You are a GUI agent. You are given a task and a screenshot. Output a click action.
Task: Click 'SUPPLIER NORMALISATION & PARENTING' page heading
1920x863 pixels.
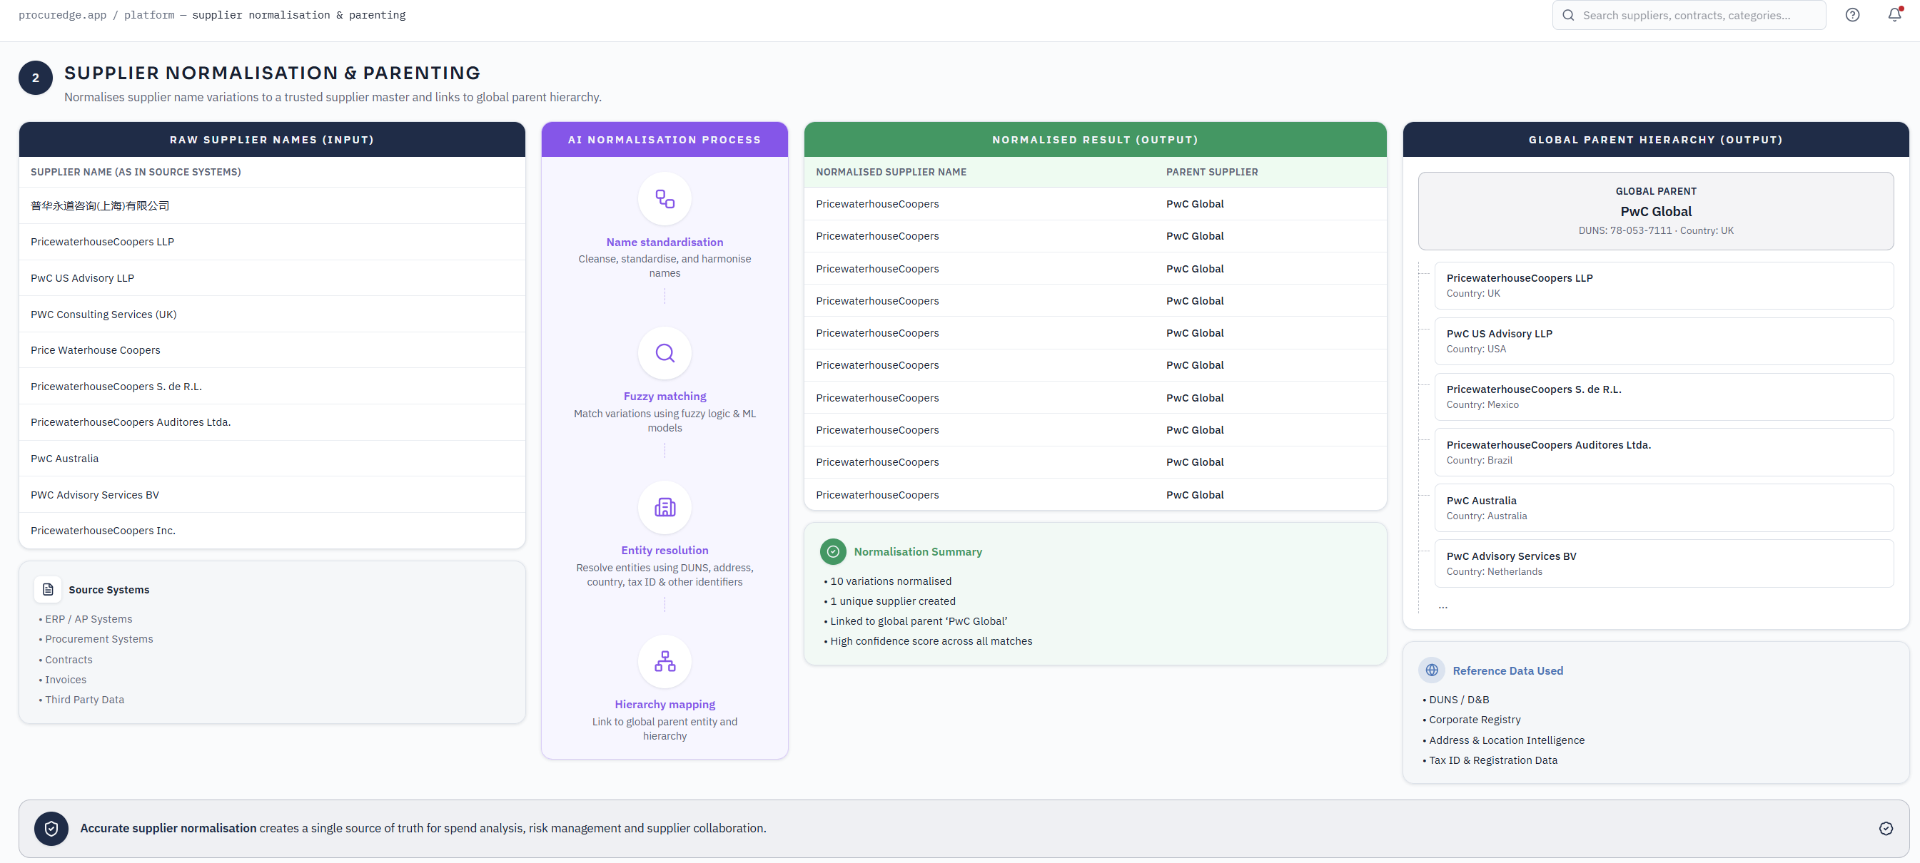tap(272, 73)
